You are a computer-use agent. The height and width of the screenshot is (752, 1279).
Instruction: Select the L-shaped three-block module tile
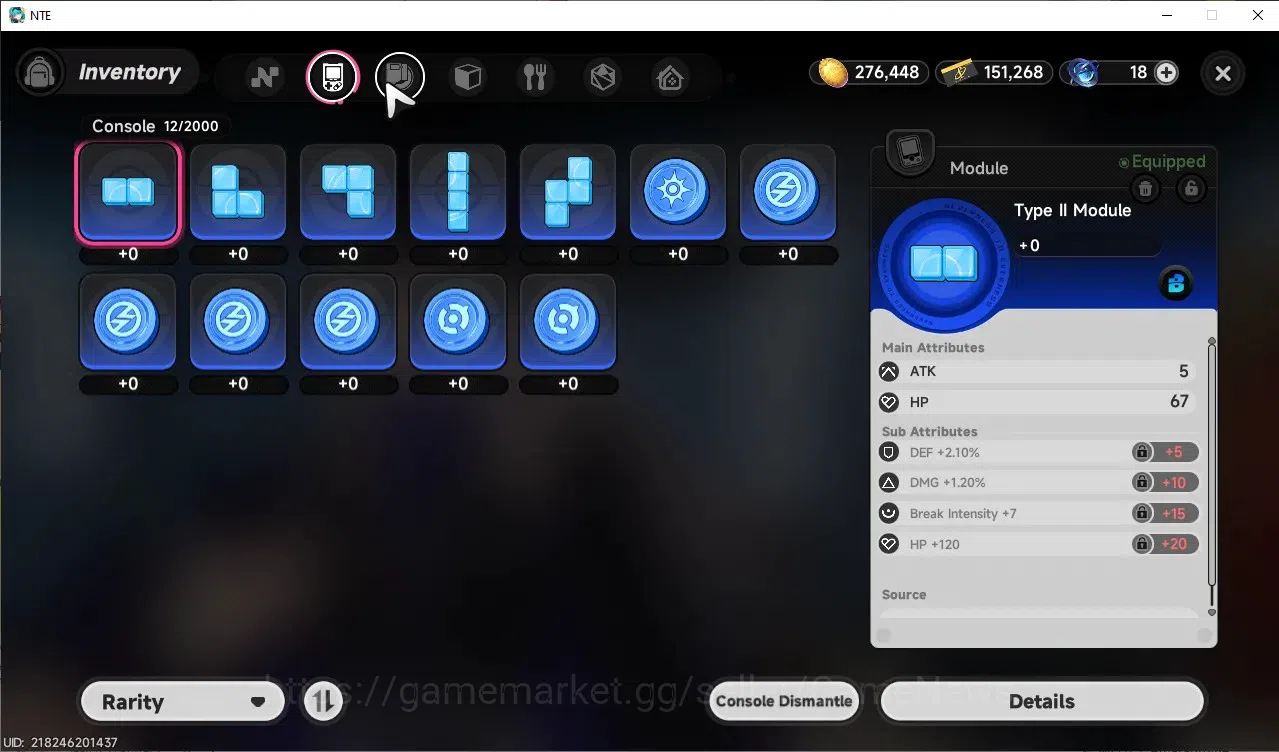238,192
